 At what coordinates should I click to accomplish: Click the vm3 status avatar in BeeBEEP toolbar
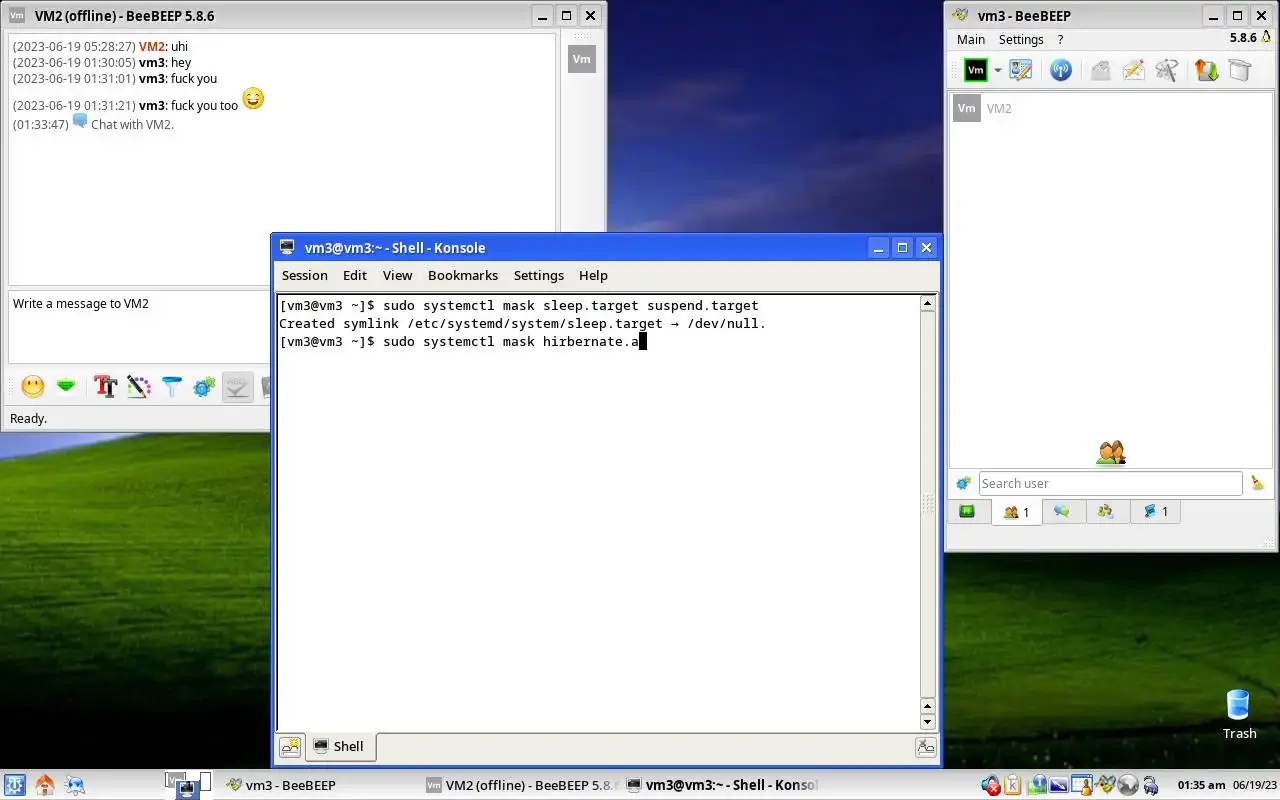tap(975, 70)
